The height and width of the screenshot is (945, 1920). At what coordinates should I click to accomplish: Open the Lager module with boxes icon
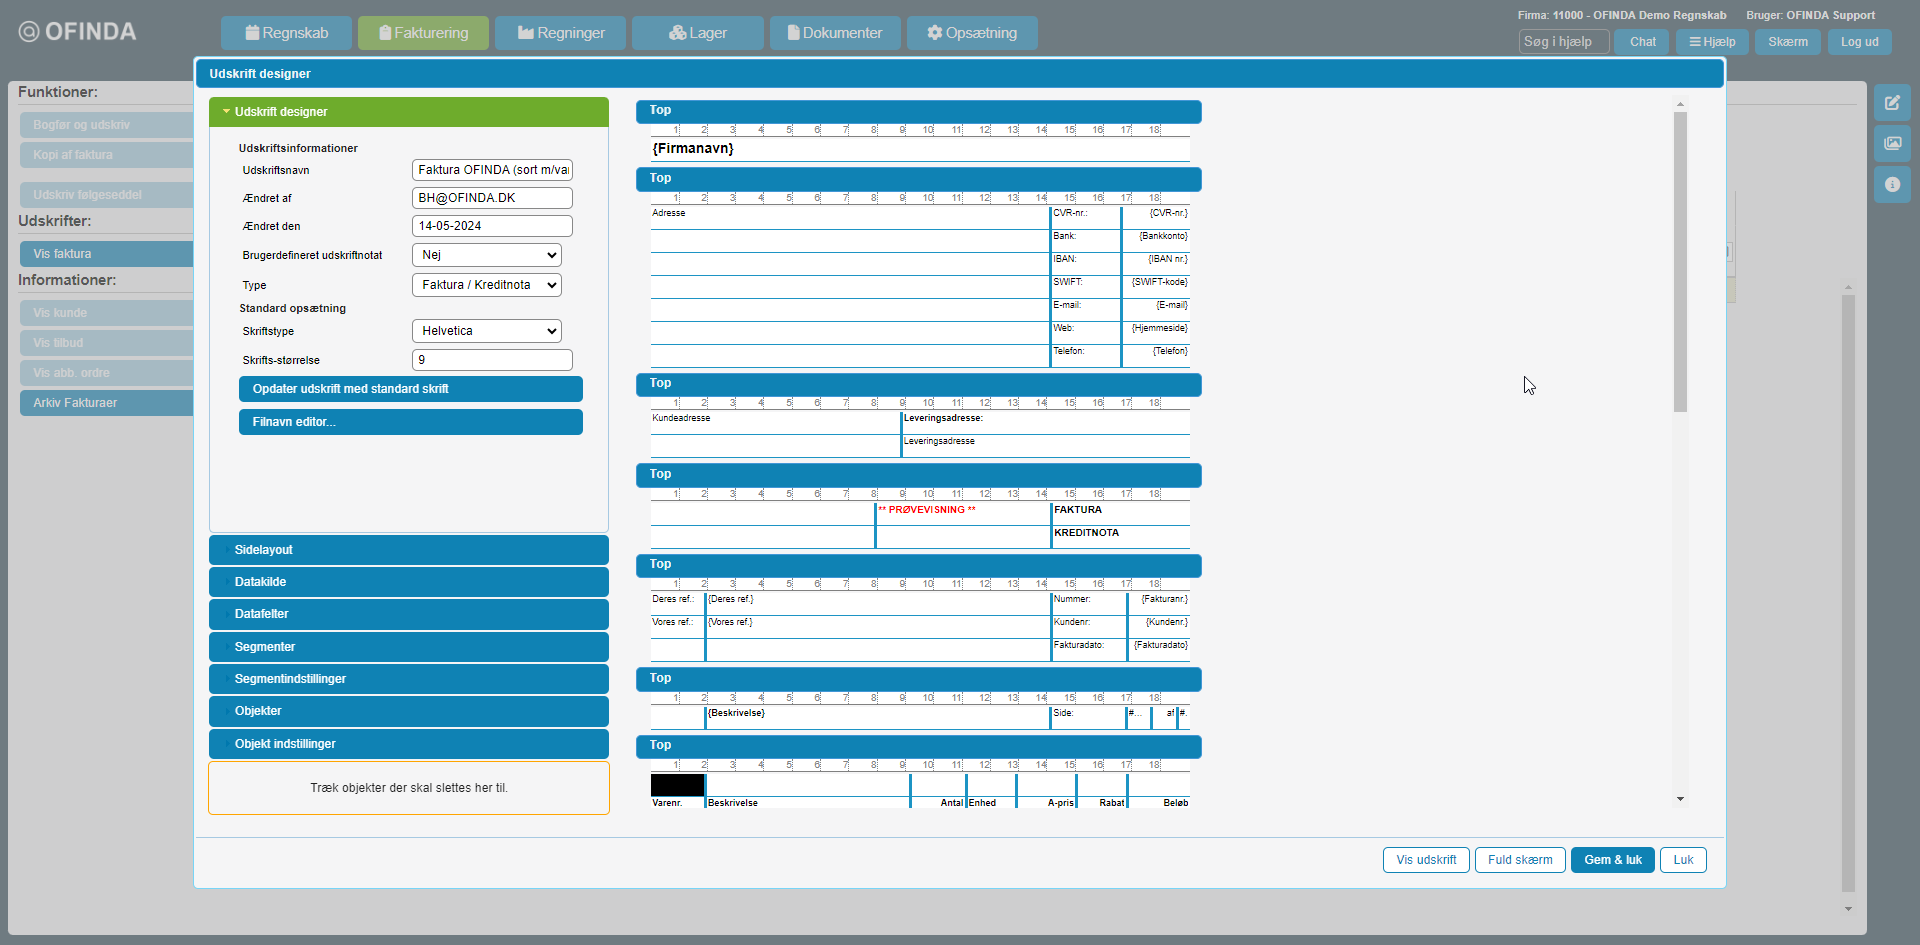coord(697,33)
